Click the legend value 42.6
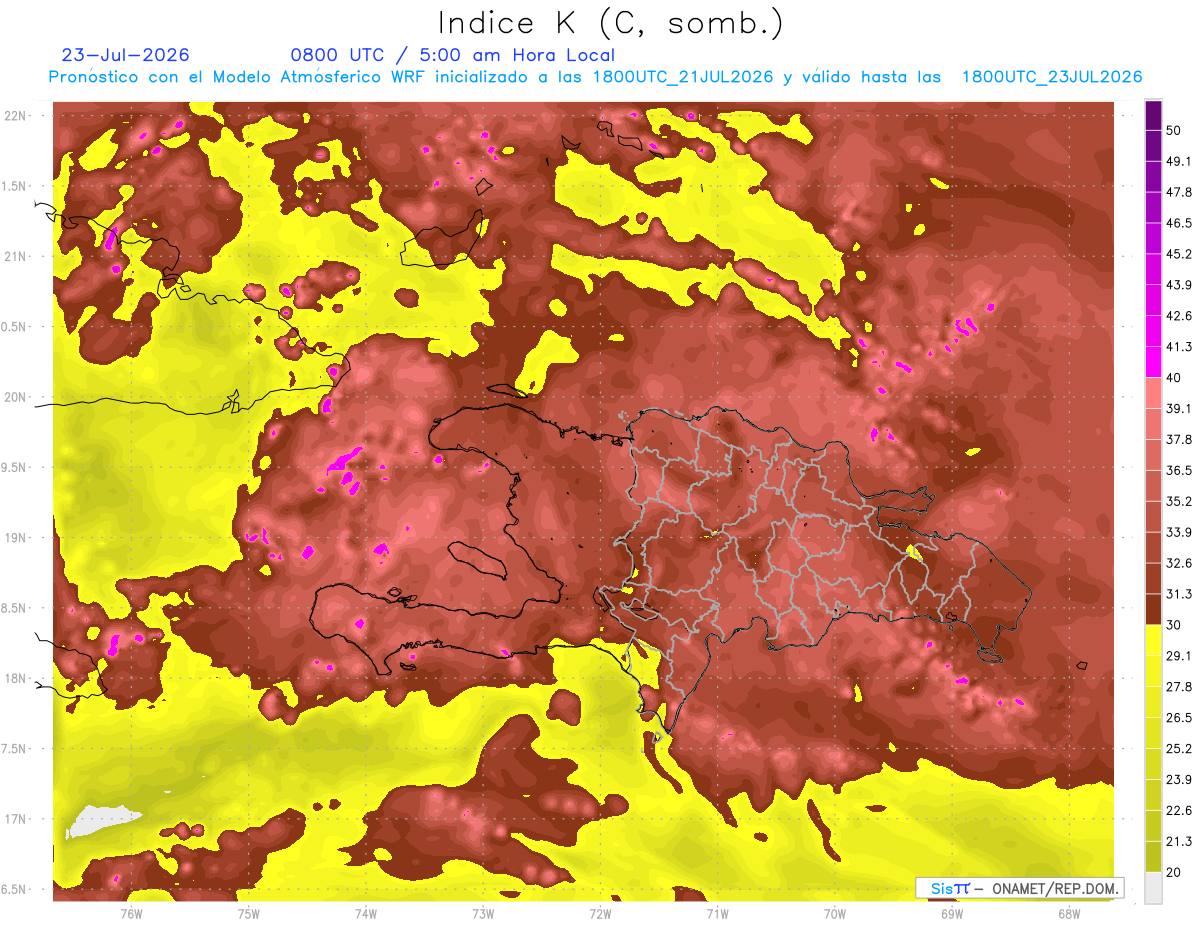Viewport: 1200px width, 927px height. [x=1178, y=316]
